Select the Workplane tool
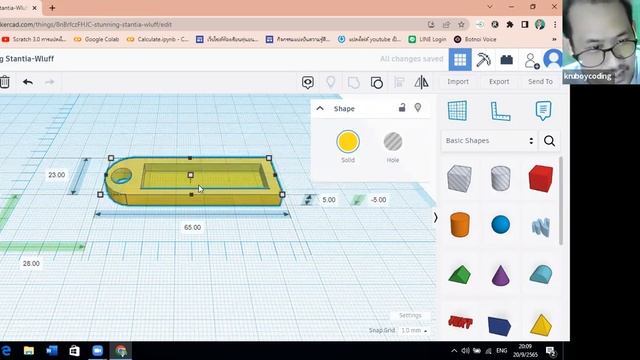The width and height of the screenshot is (640, 360). point(457,111)
